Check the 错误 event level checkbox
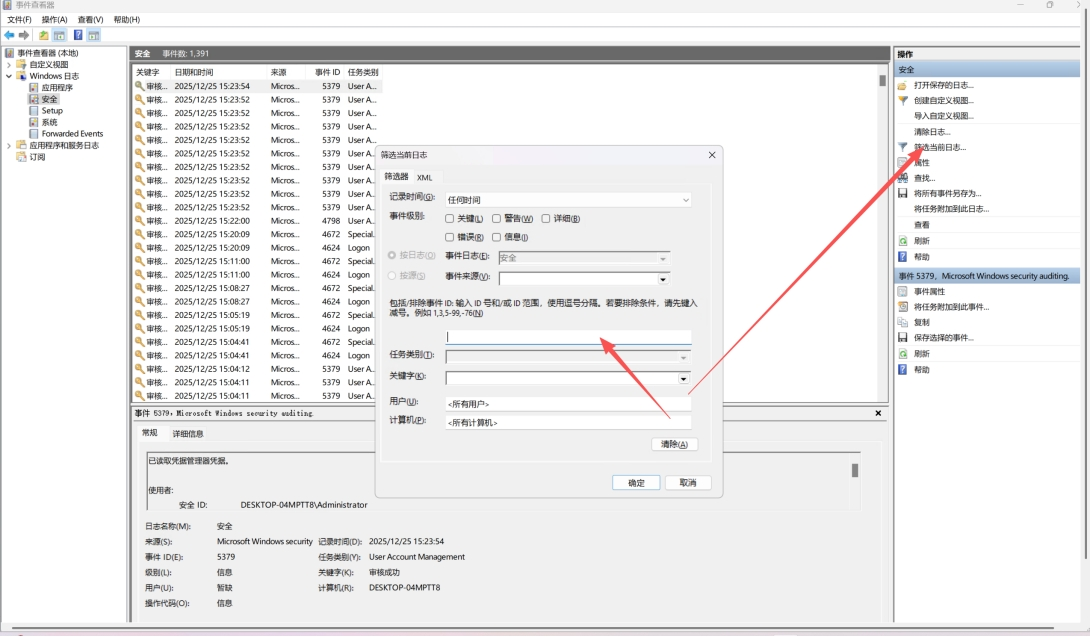The image size is (1090, 637). click(450, 238)
